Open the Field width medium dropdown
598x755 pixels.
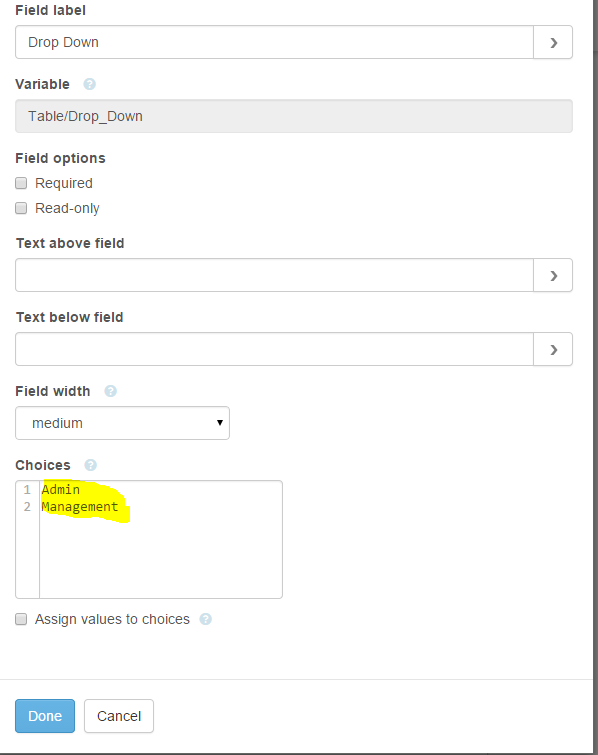[122, 423]
